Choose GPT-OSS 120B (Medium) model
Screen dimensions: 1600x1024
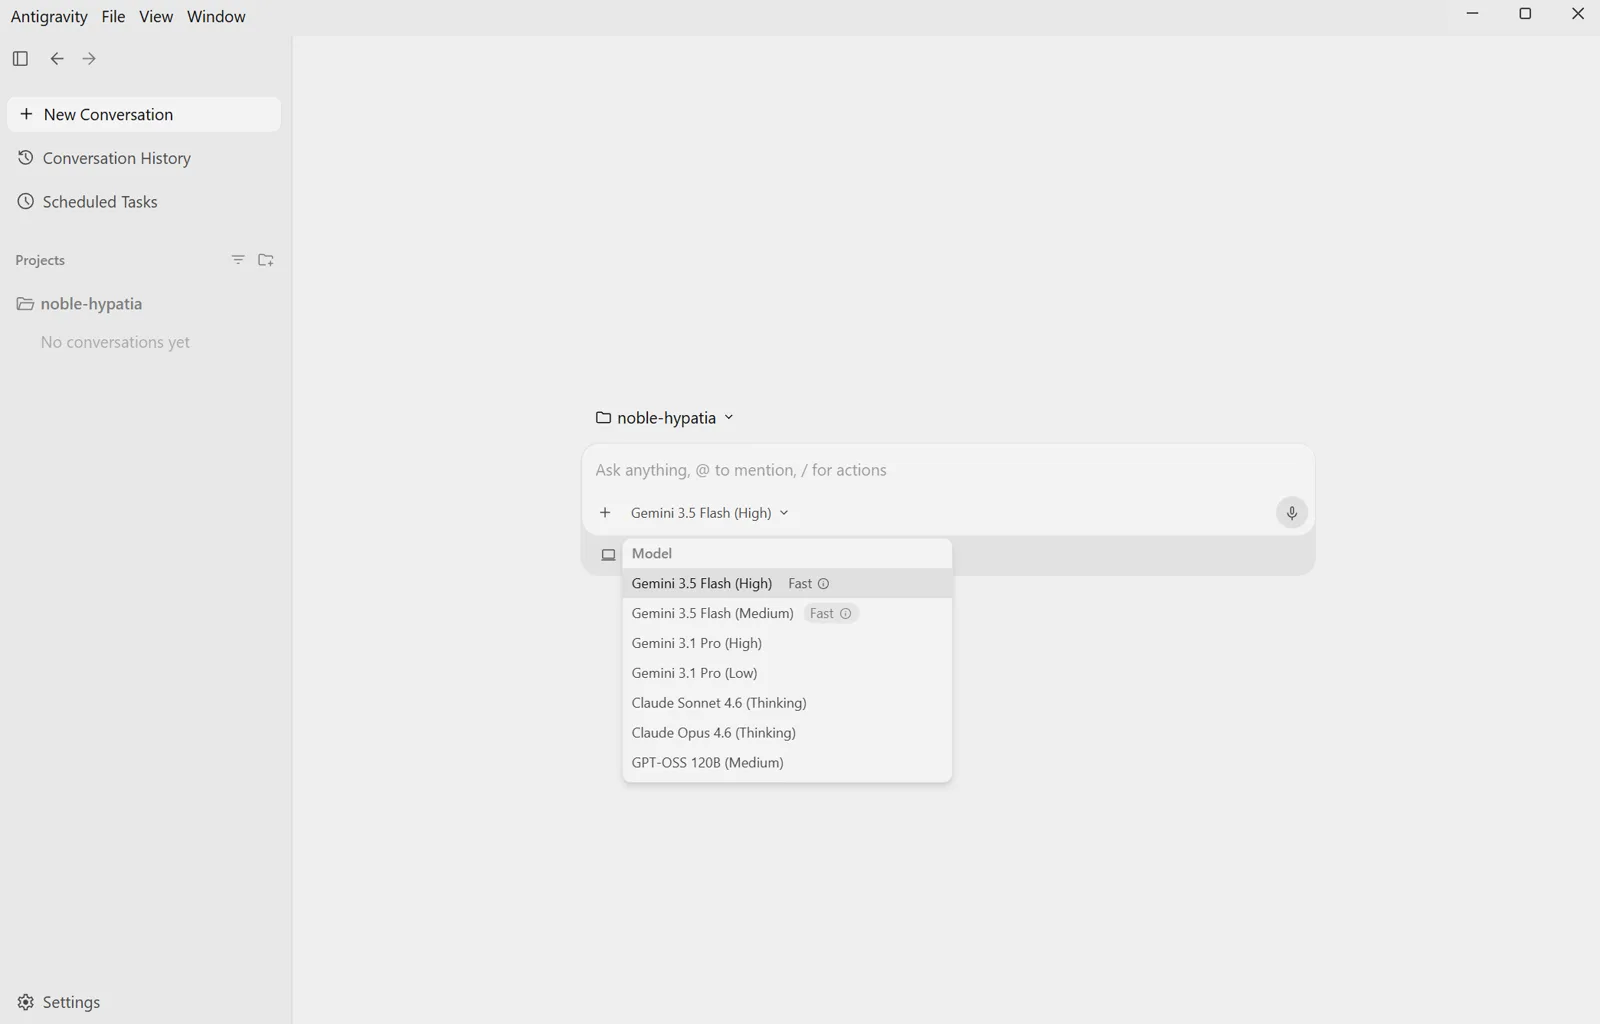[x=787, y=763]
